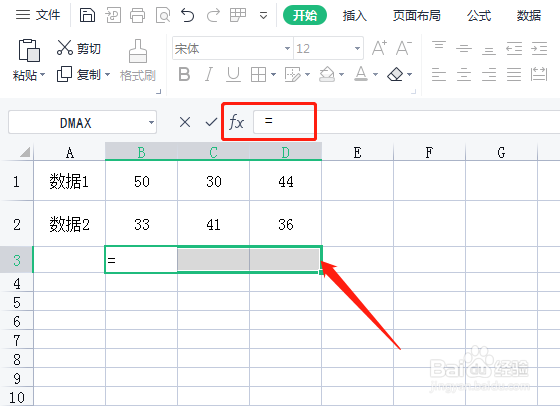The width and height of the screenshot is (560, 406).
Task: Click the Save icon in quick toolbar
Action: (x=87, y=15)
